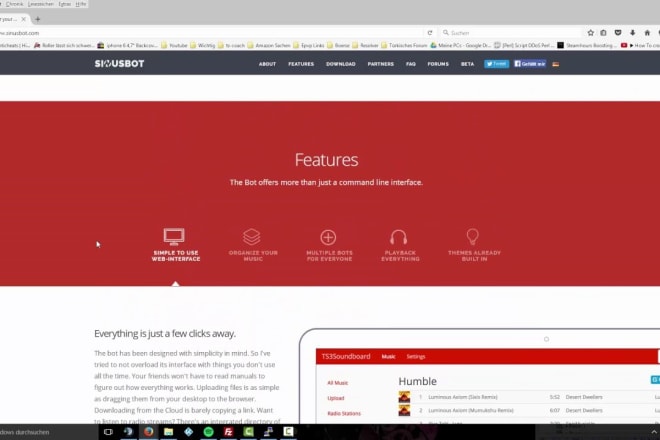Open the Türkisches Forum bookmark folder

coord(404,45)
